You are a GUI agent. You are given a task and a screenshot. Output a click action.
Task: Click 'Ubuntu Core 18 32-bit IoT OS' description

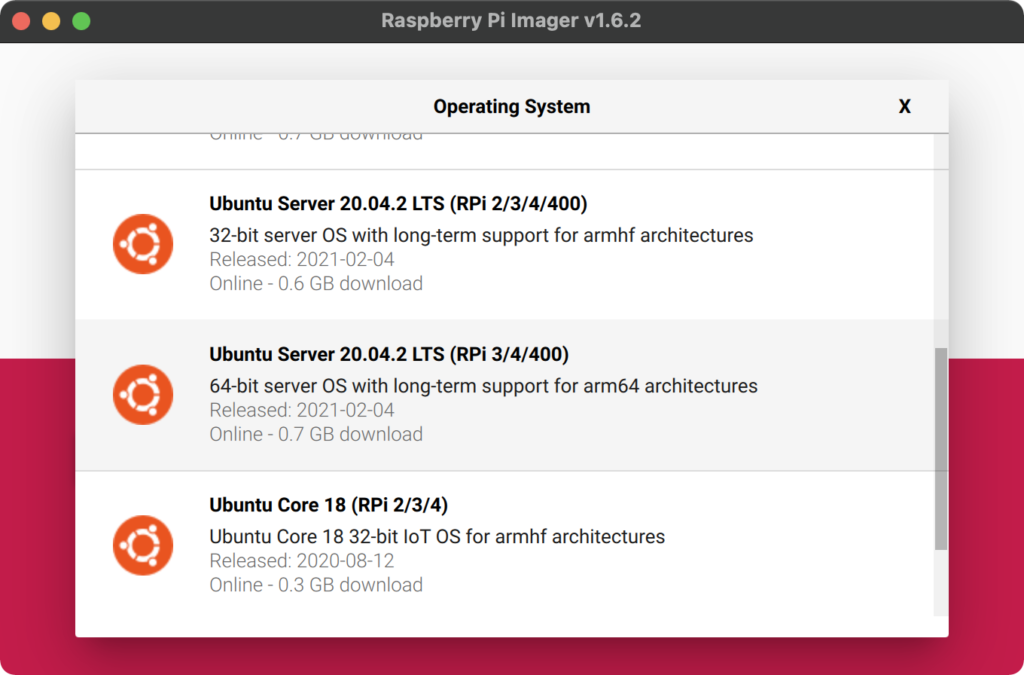(437, 537)
